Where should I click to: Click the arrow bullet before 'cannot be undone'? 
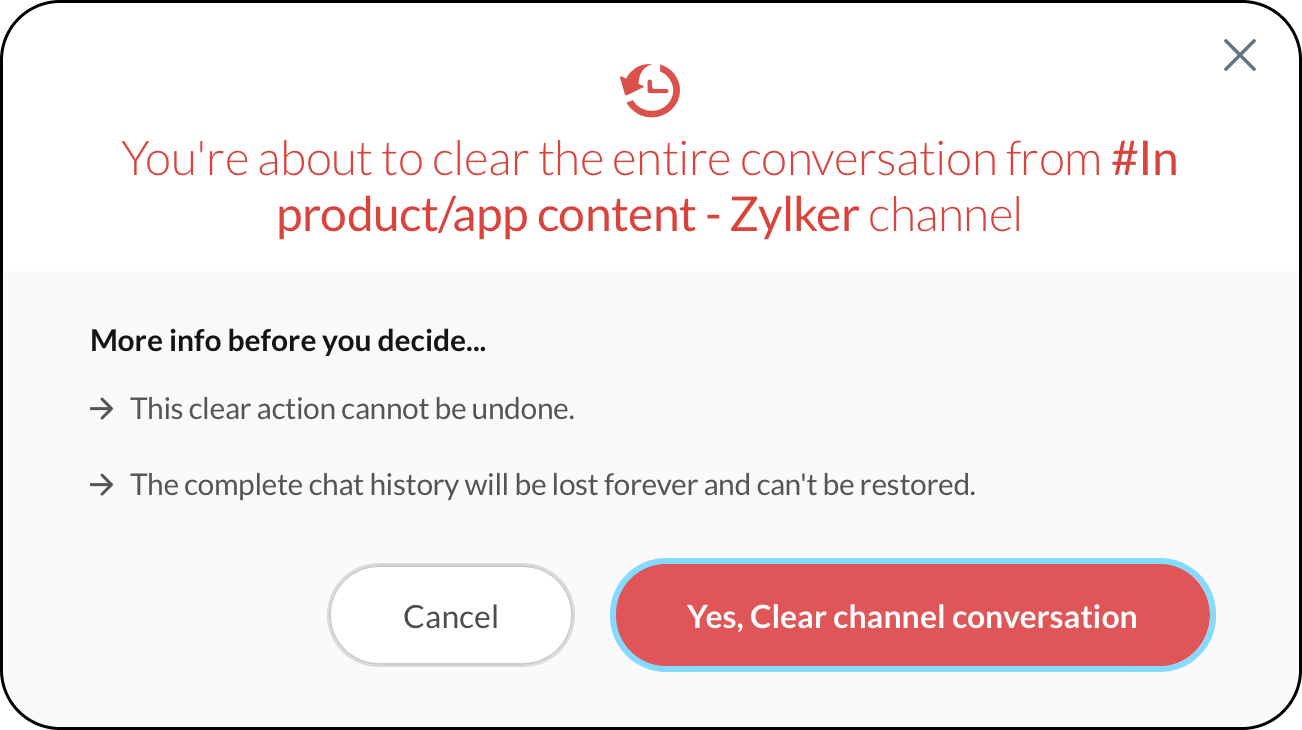click(x=101, y=409)
